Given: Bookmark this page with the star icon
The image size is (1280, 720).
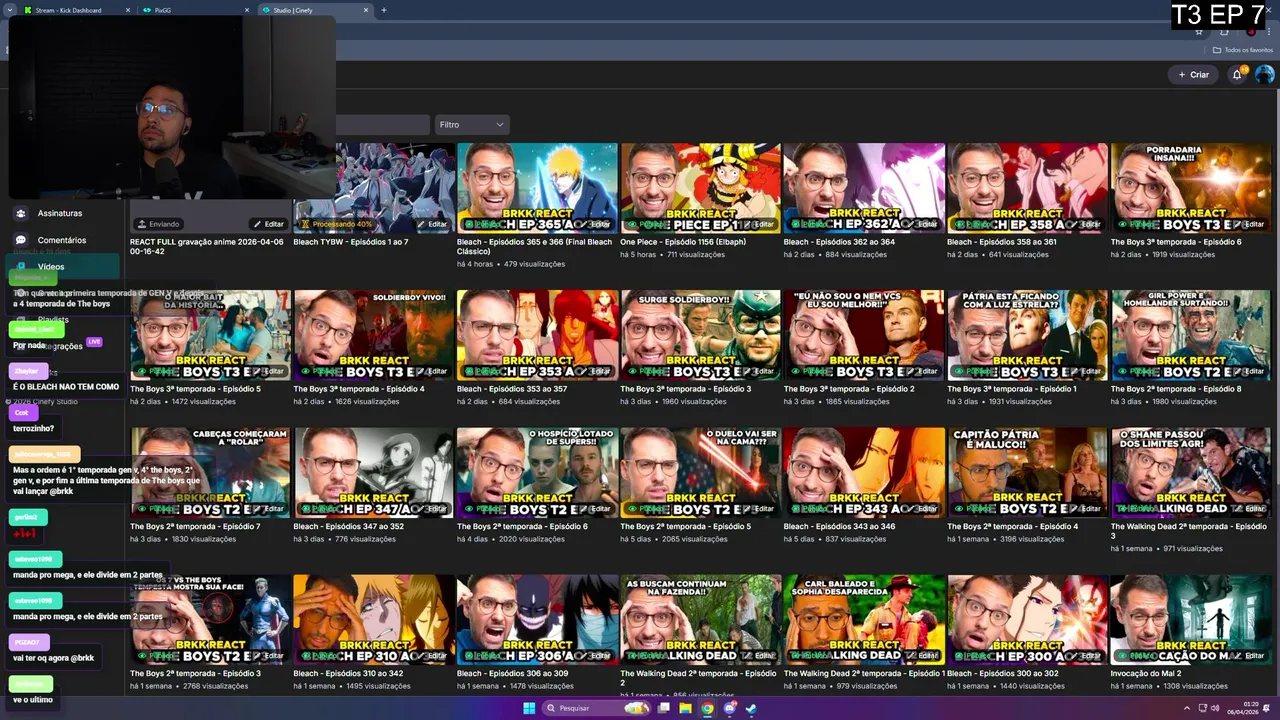Looking at the screenshot, I should 1198,31.
